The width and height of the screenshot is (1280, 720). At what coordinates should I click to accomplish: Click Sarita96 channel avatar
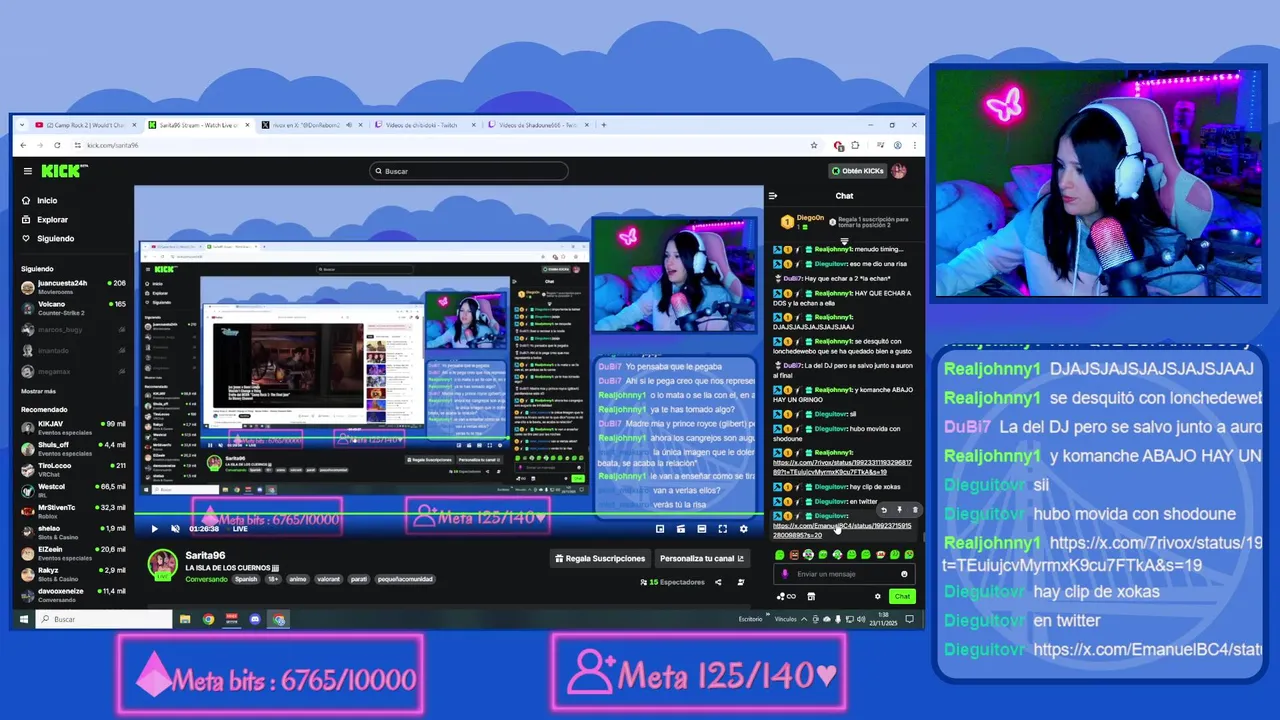[162, 564]
